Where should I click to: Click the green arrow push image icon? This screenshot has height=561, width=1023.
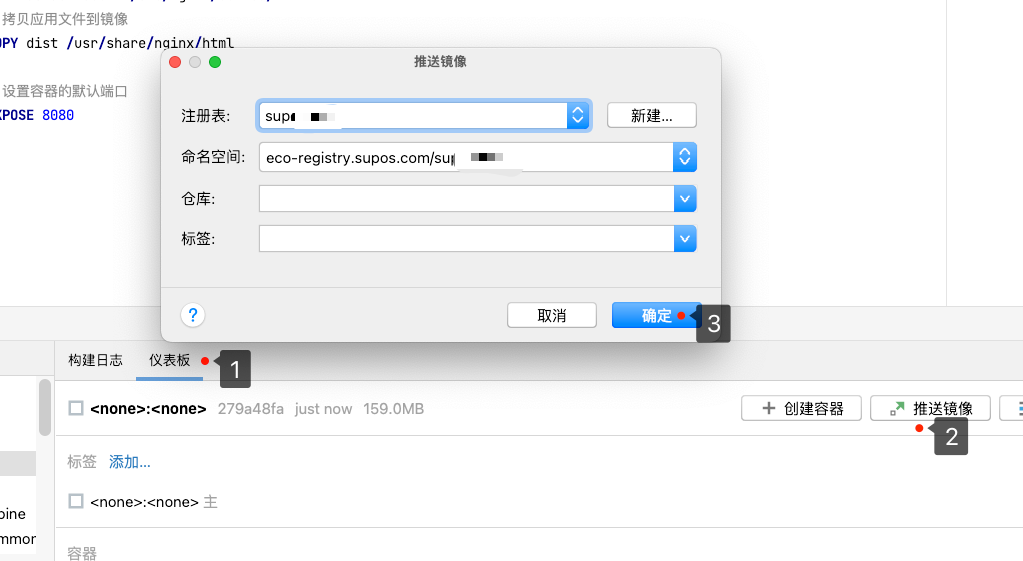pos(897,408)
